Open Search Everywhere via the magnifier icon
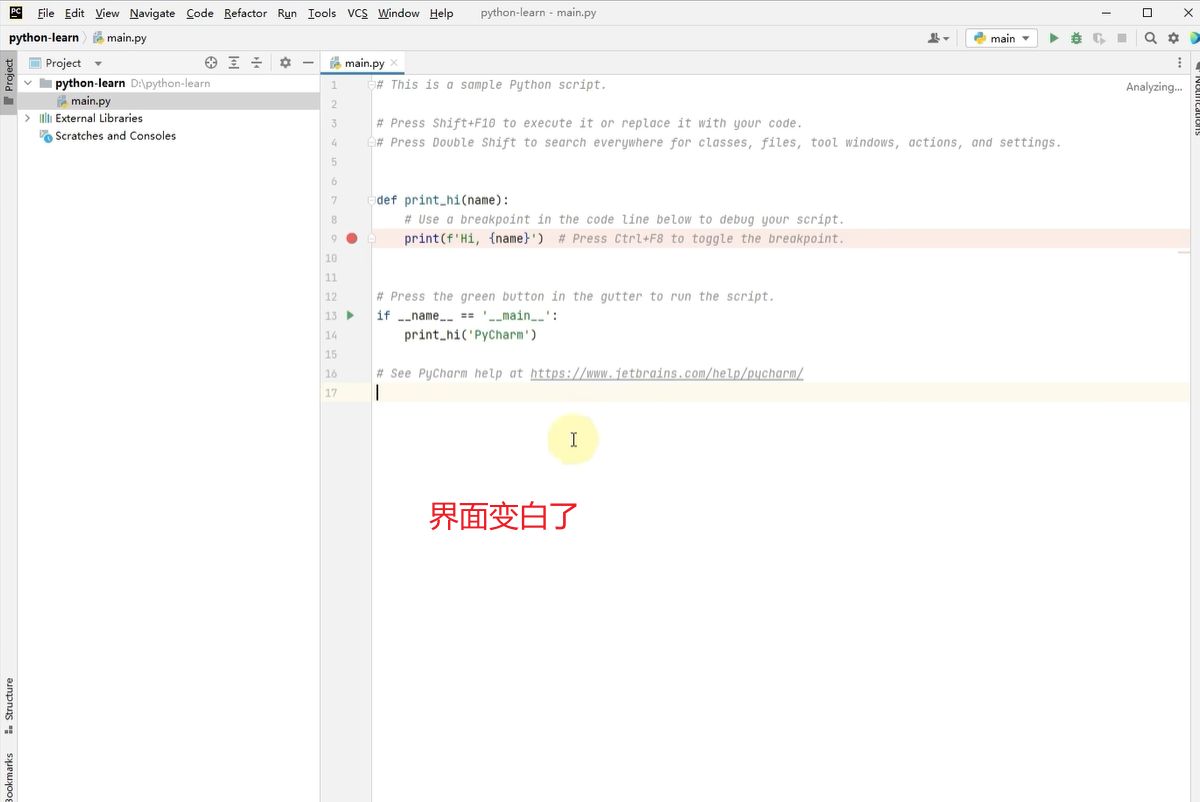Viewport: 1200px width, 802px height. (x=1151, y=38)
